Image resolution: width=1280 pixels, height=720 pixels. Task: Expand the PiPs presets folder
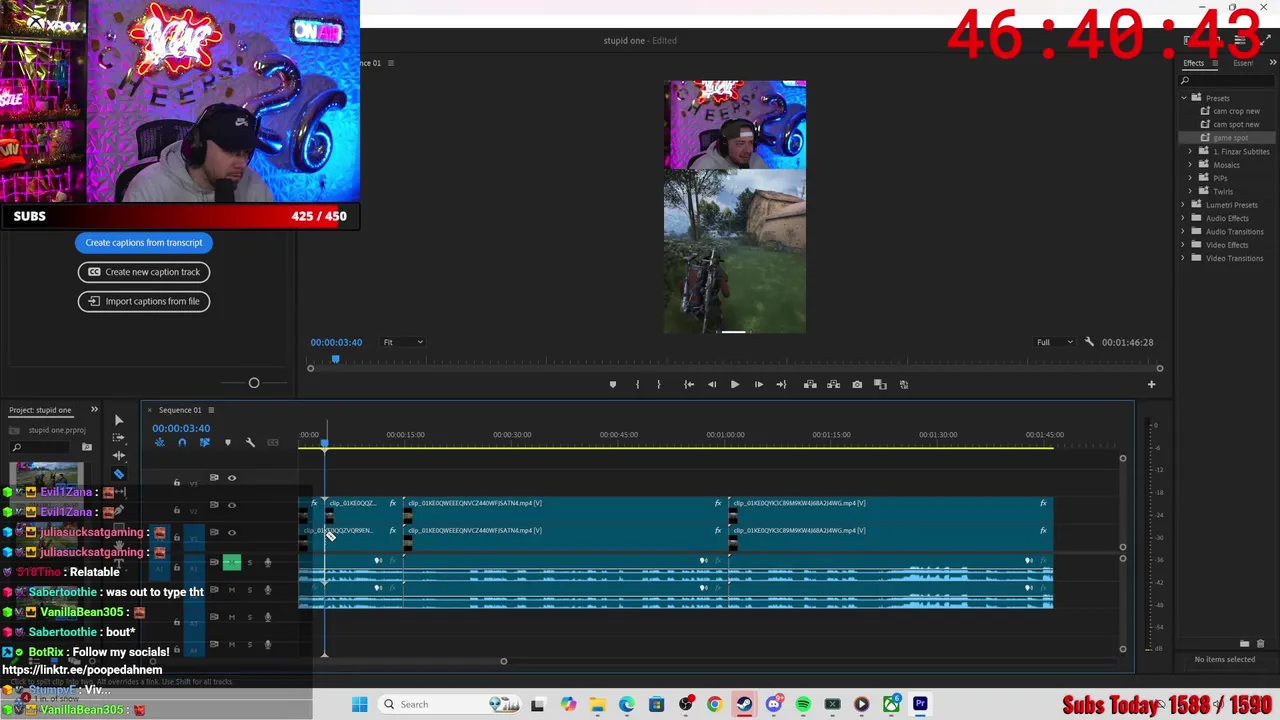[1190, 178]
